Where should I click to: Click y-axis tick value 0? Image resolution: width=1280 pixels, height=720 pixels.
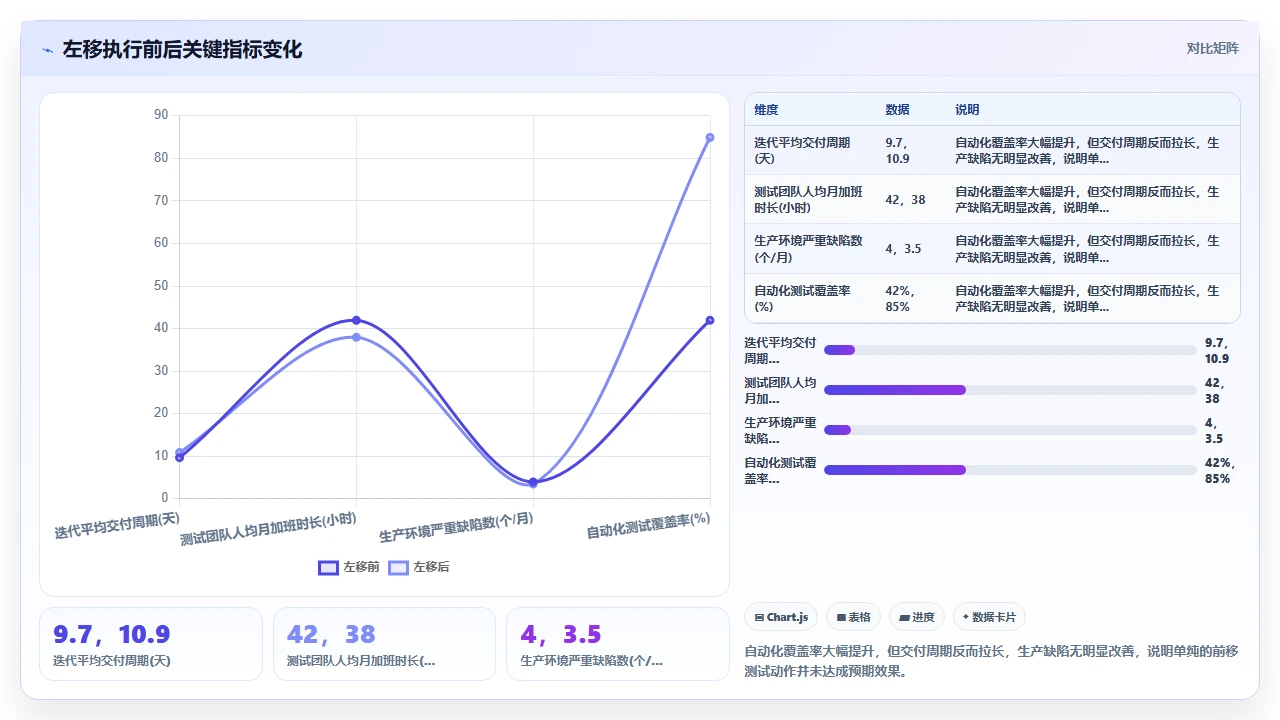point(165,498)
